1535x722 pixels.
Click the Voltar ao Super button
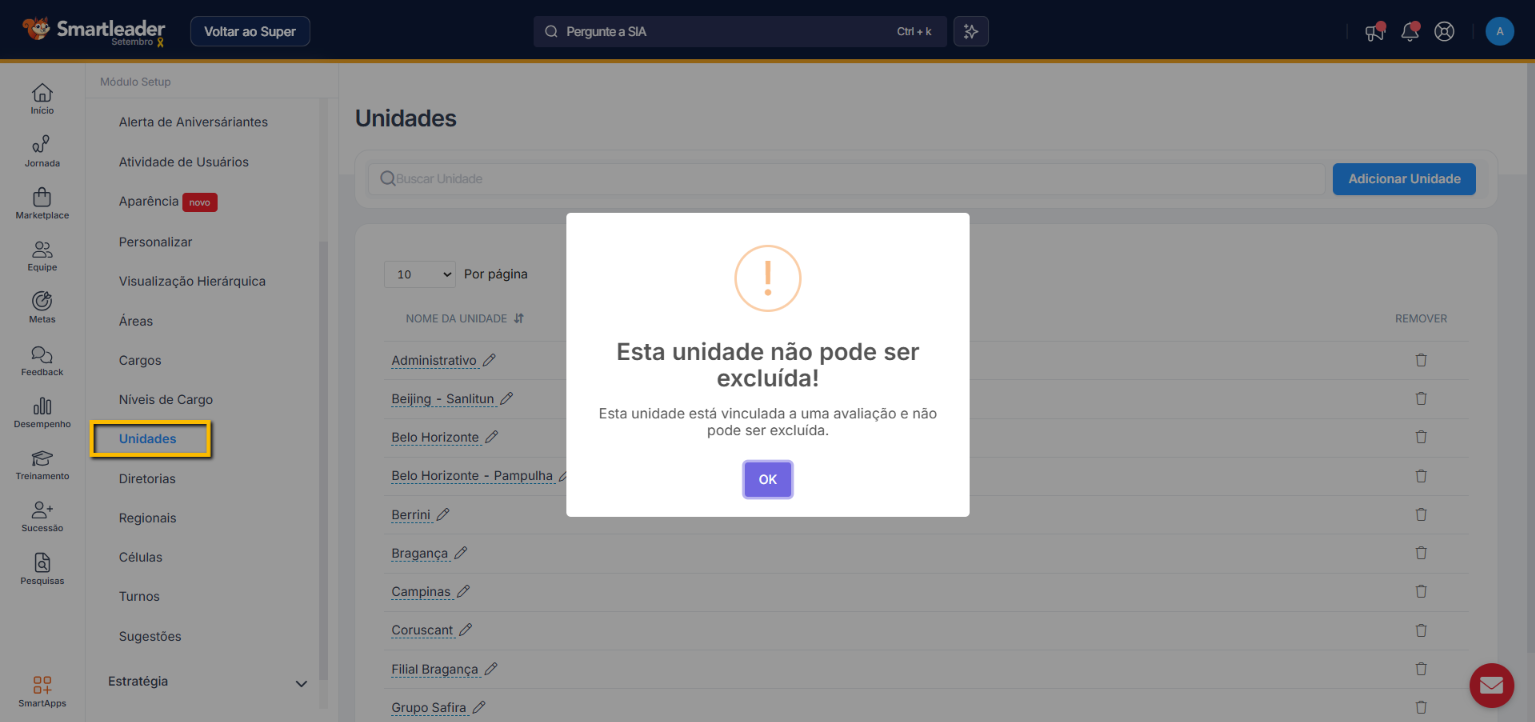coord(250,31)
